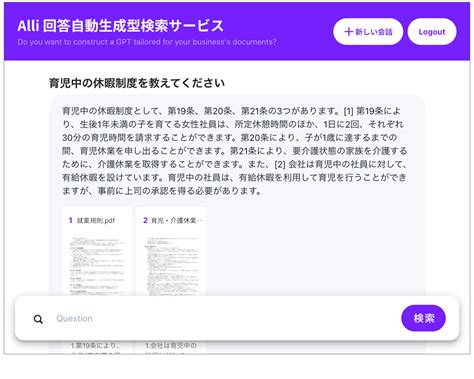
Task: Click the Alli 回答自動生成型検索サービス heading
Action: pyautogui.click(x=120, y=26)
